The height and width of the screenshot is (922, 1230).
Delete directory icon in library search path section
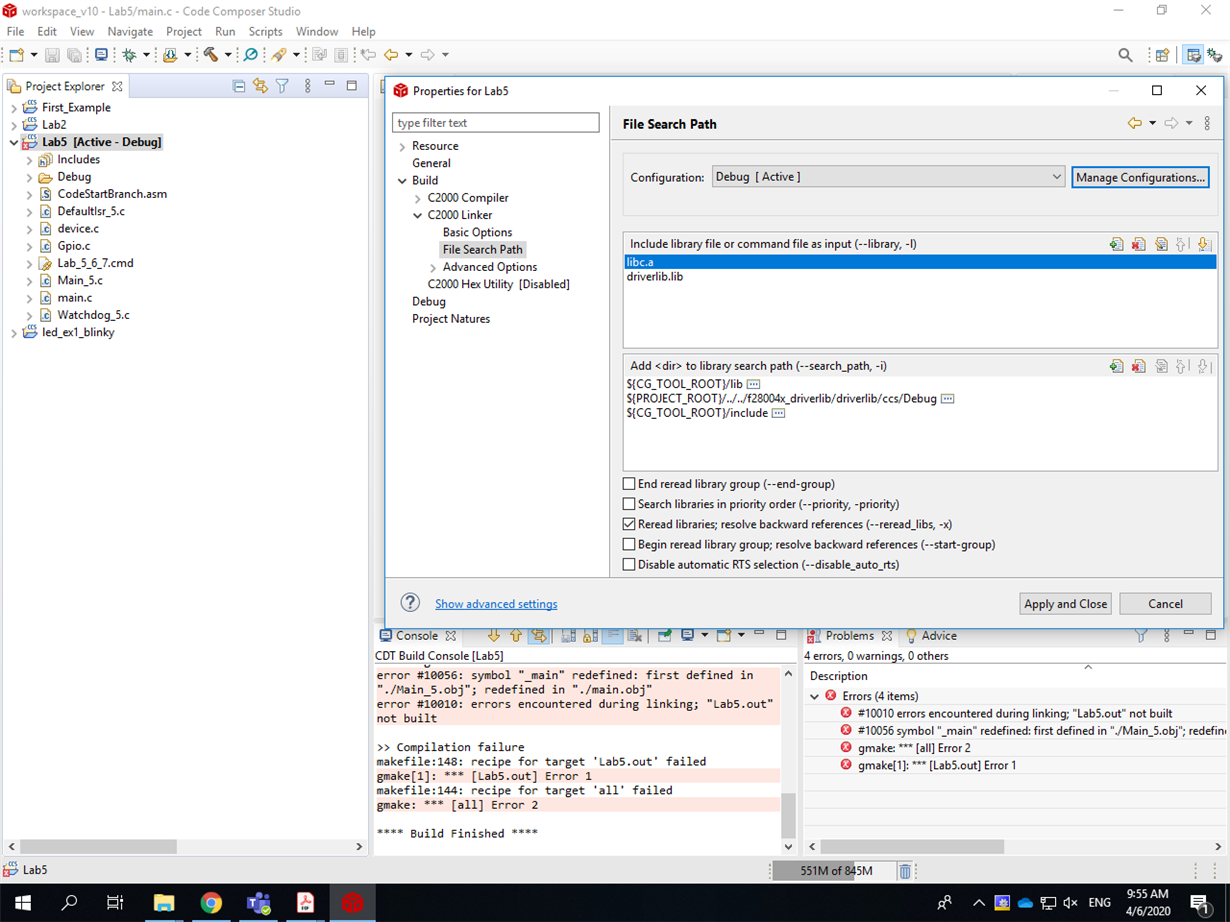click(x=1138, y=367)
